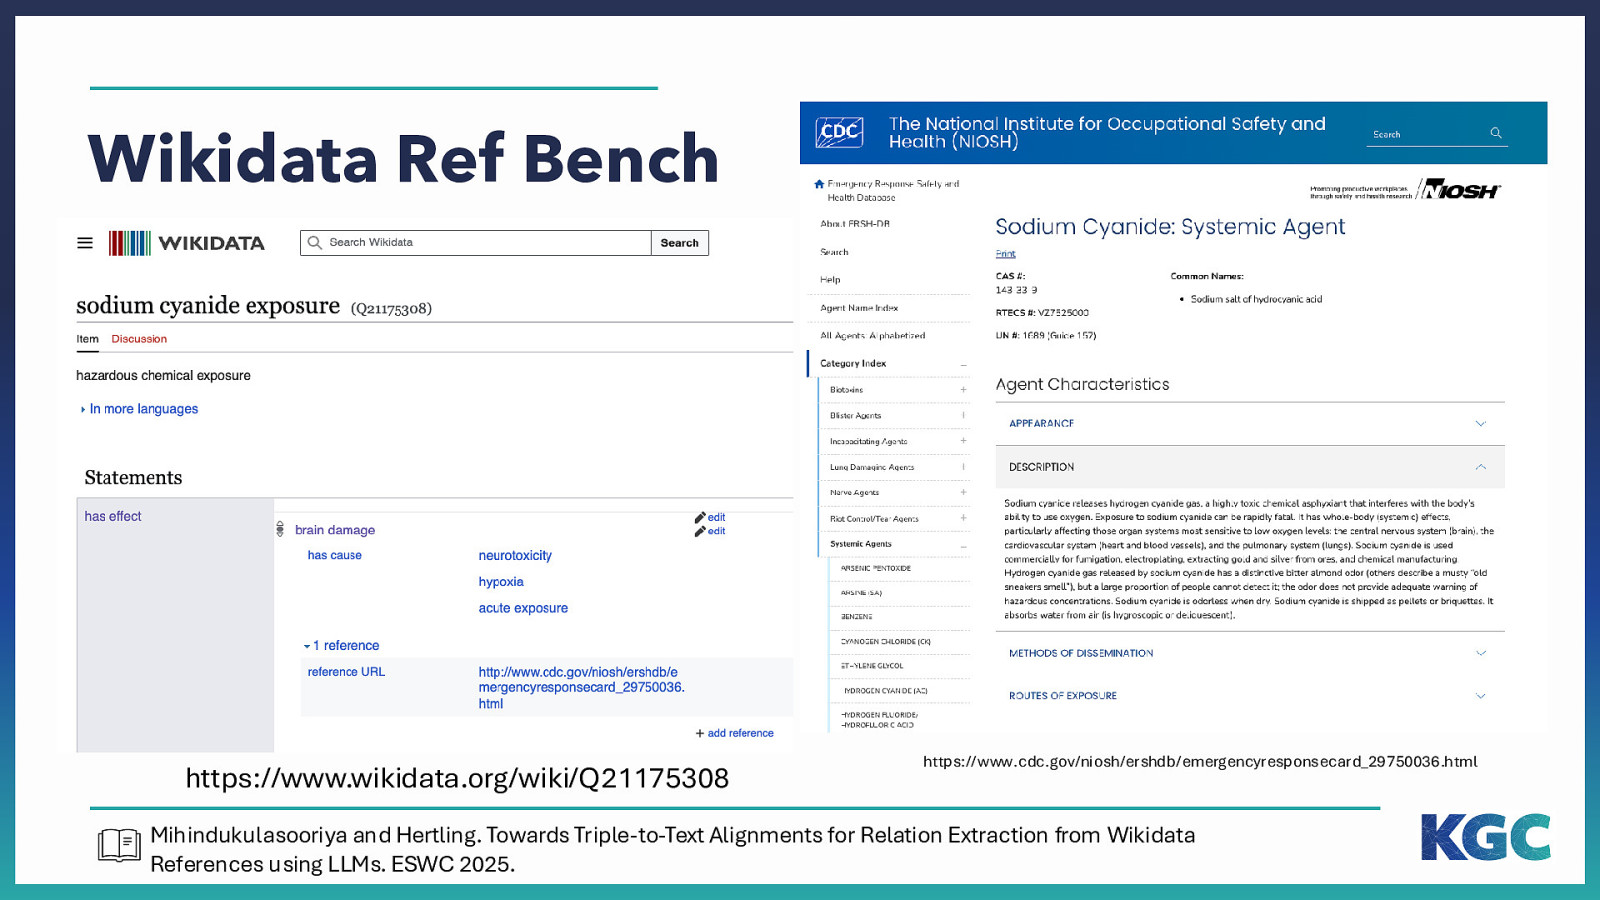This screenshot has height=900, width=1600.
Task: Click the Print link
Action: (1005, 254)
